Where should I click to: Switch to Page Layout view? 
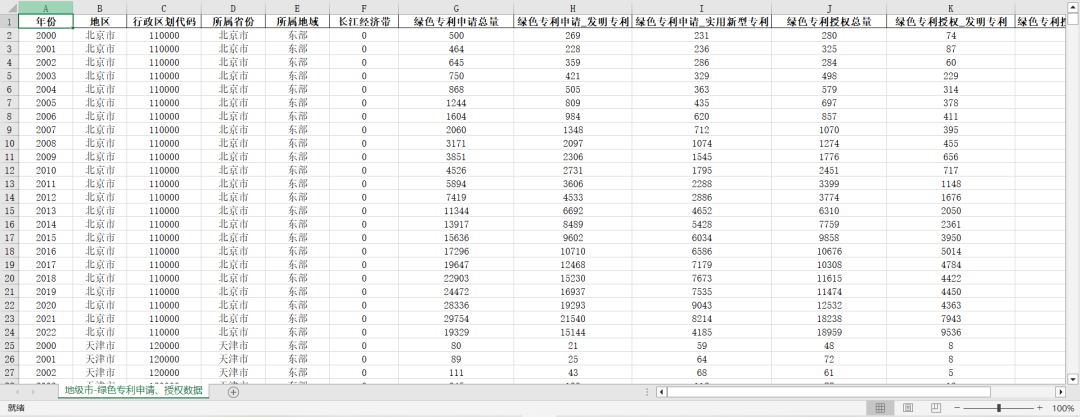(908, 408)
